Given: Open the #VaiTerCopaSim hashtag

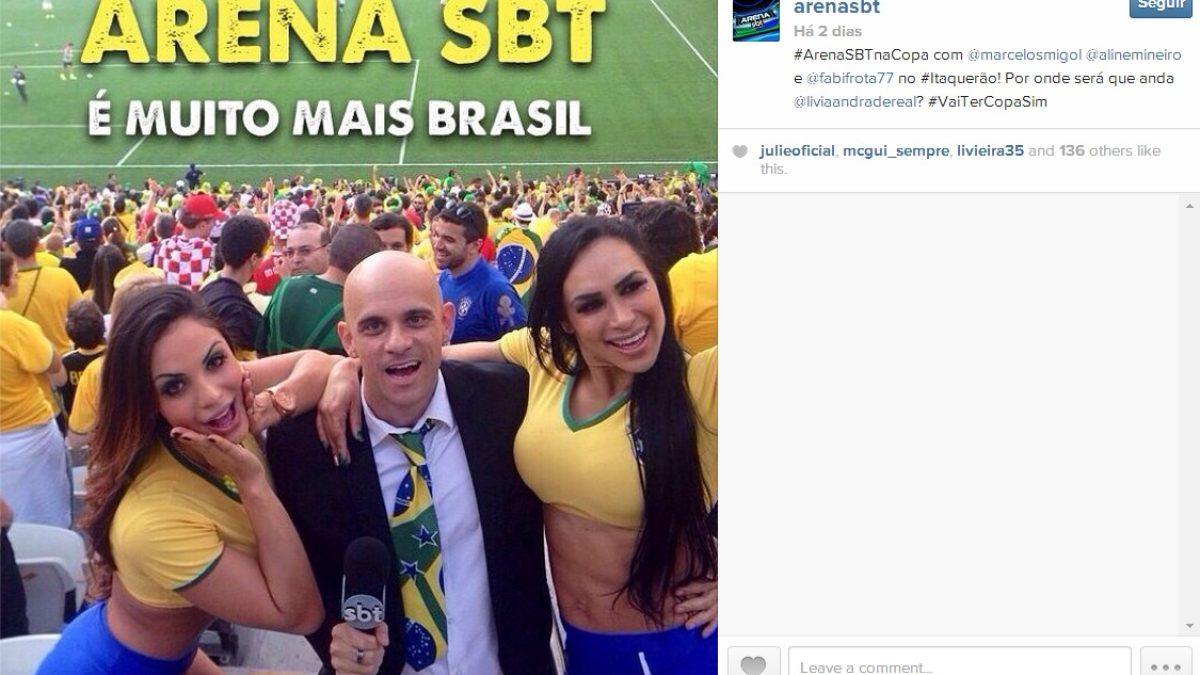Looking at the screenshot, I should (988, 102).
